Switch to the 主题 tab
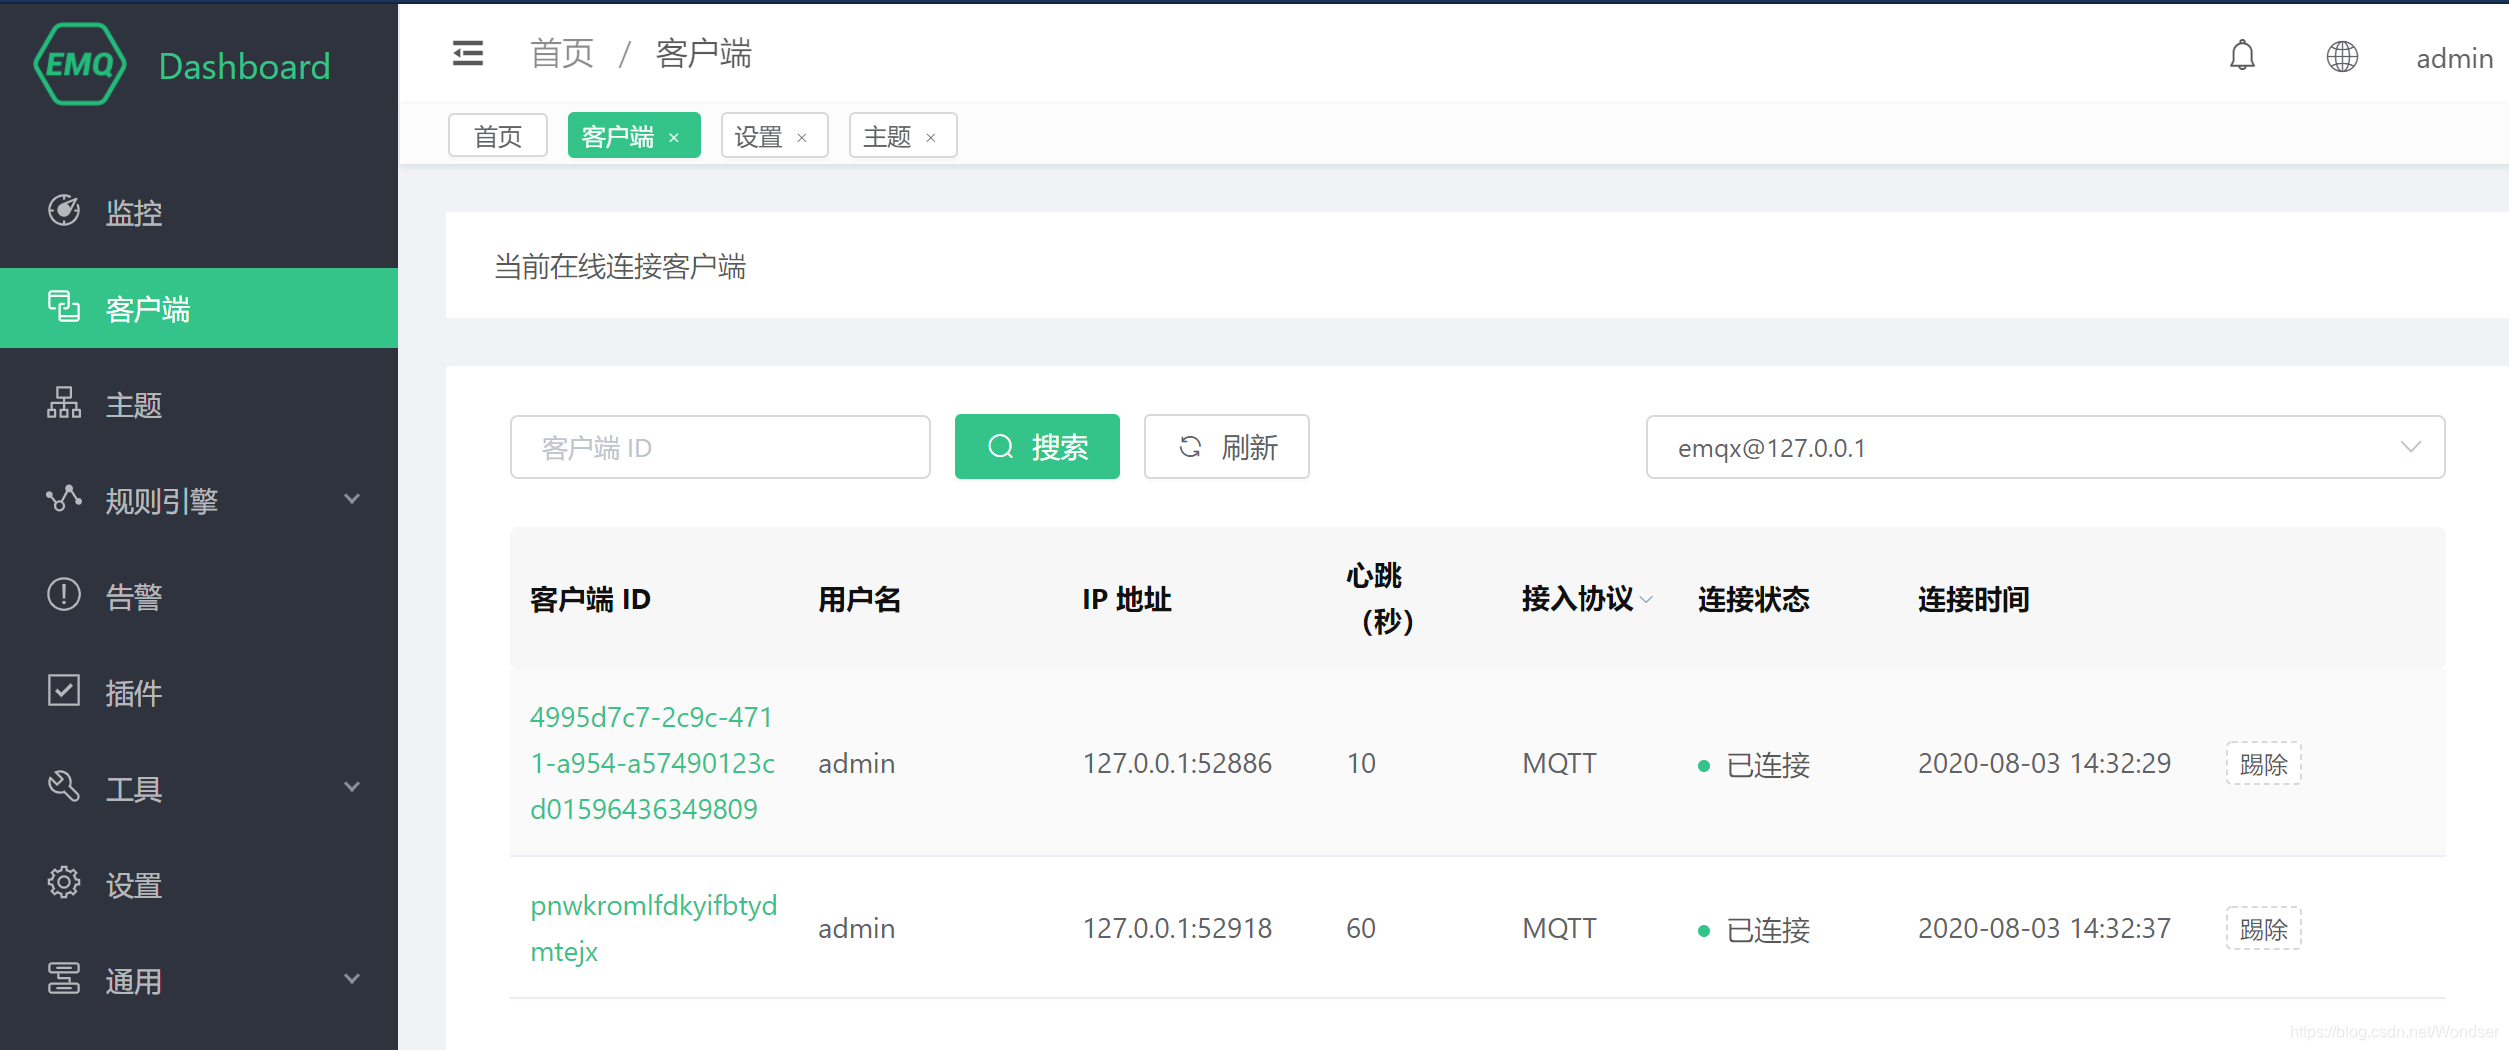 coord(903,136)
